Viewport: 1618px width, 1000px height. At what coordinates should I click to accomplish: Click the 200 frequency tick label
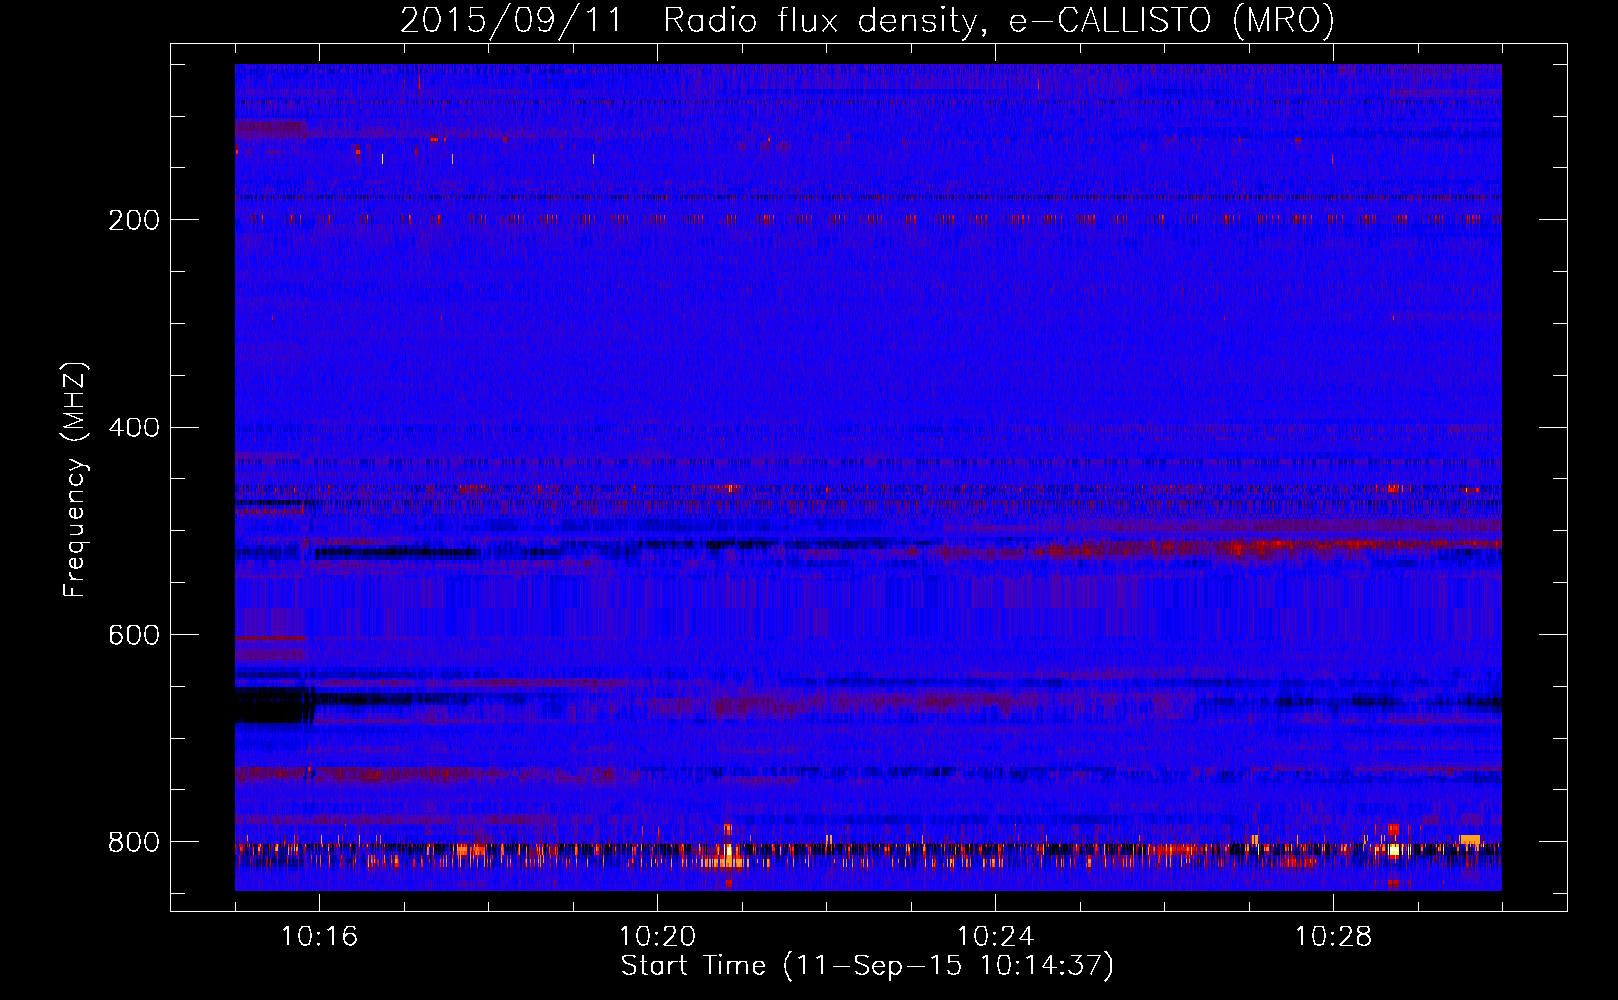[134, 220]
